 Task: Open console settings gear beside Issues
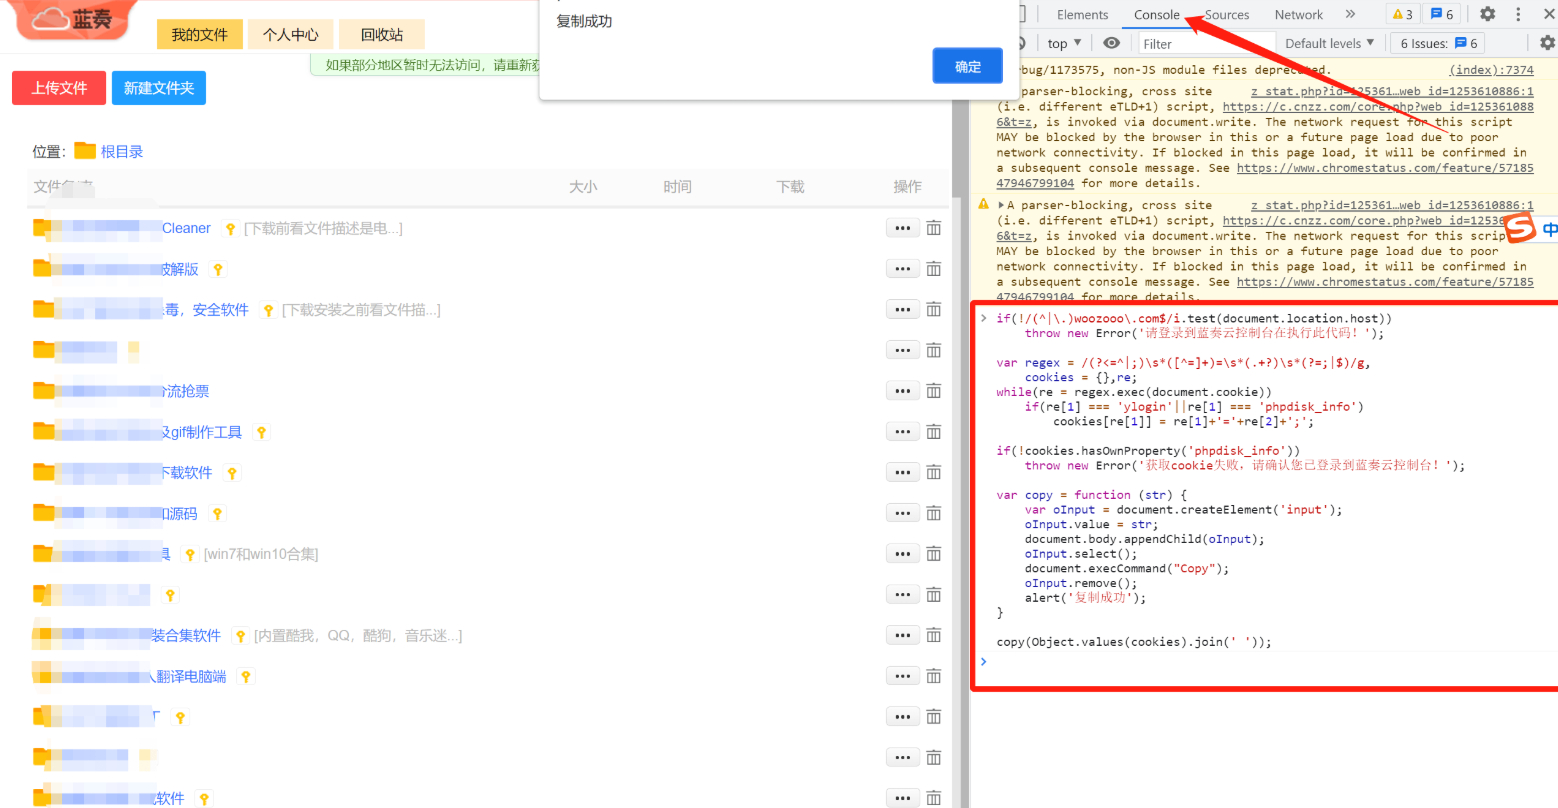pyautogui.click(x=1547, y=43)
